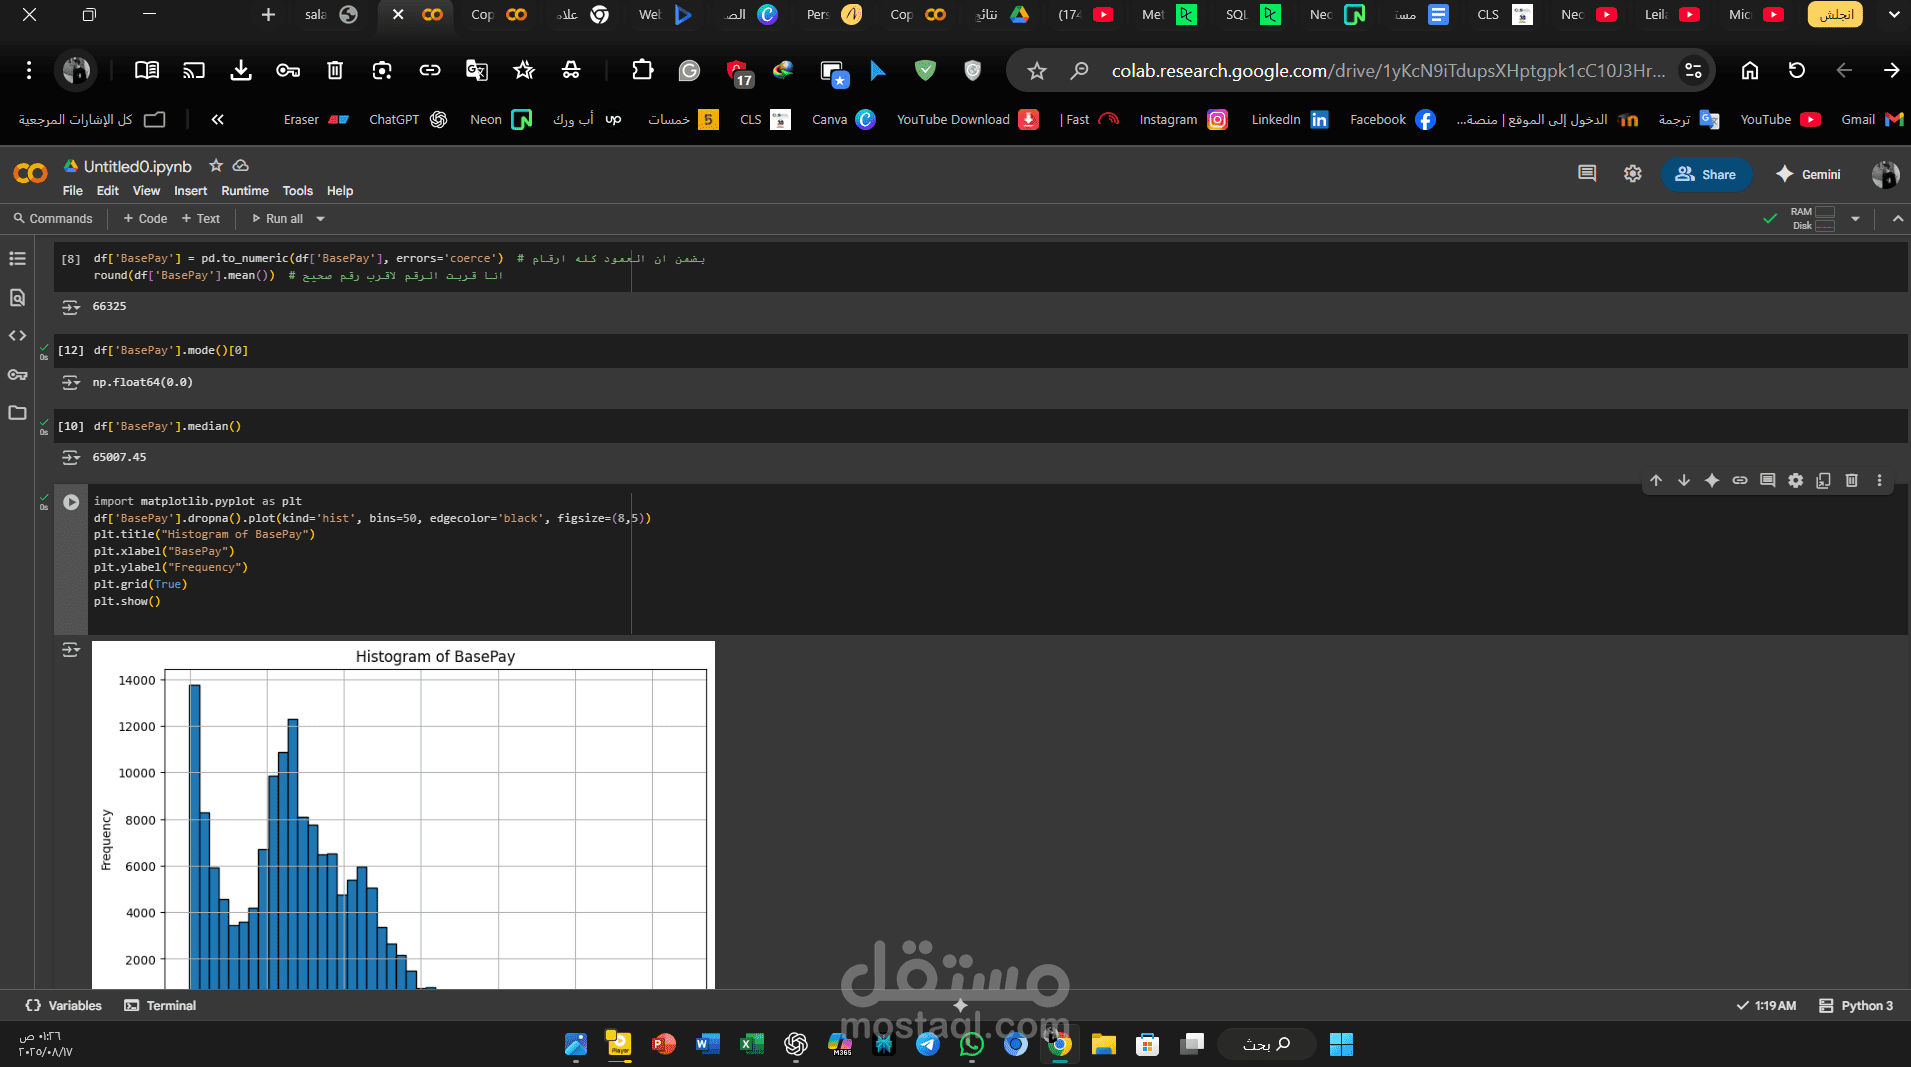The image size is (1911, 1067).
Task: Open the Secrets key sidebar panel
Action: click(17, 375)
